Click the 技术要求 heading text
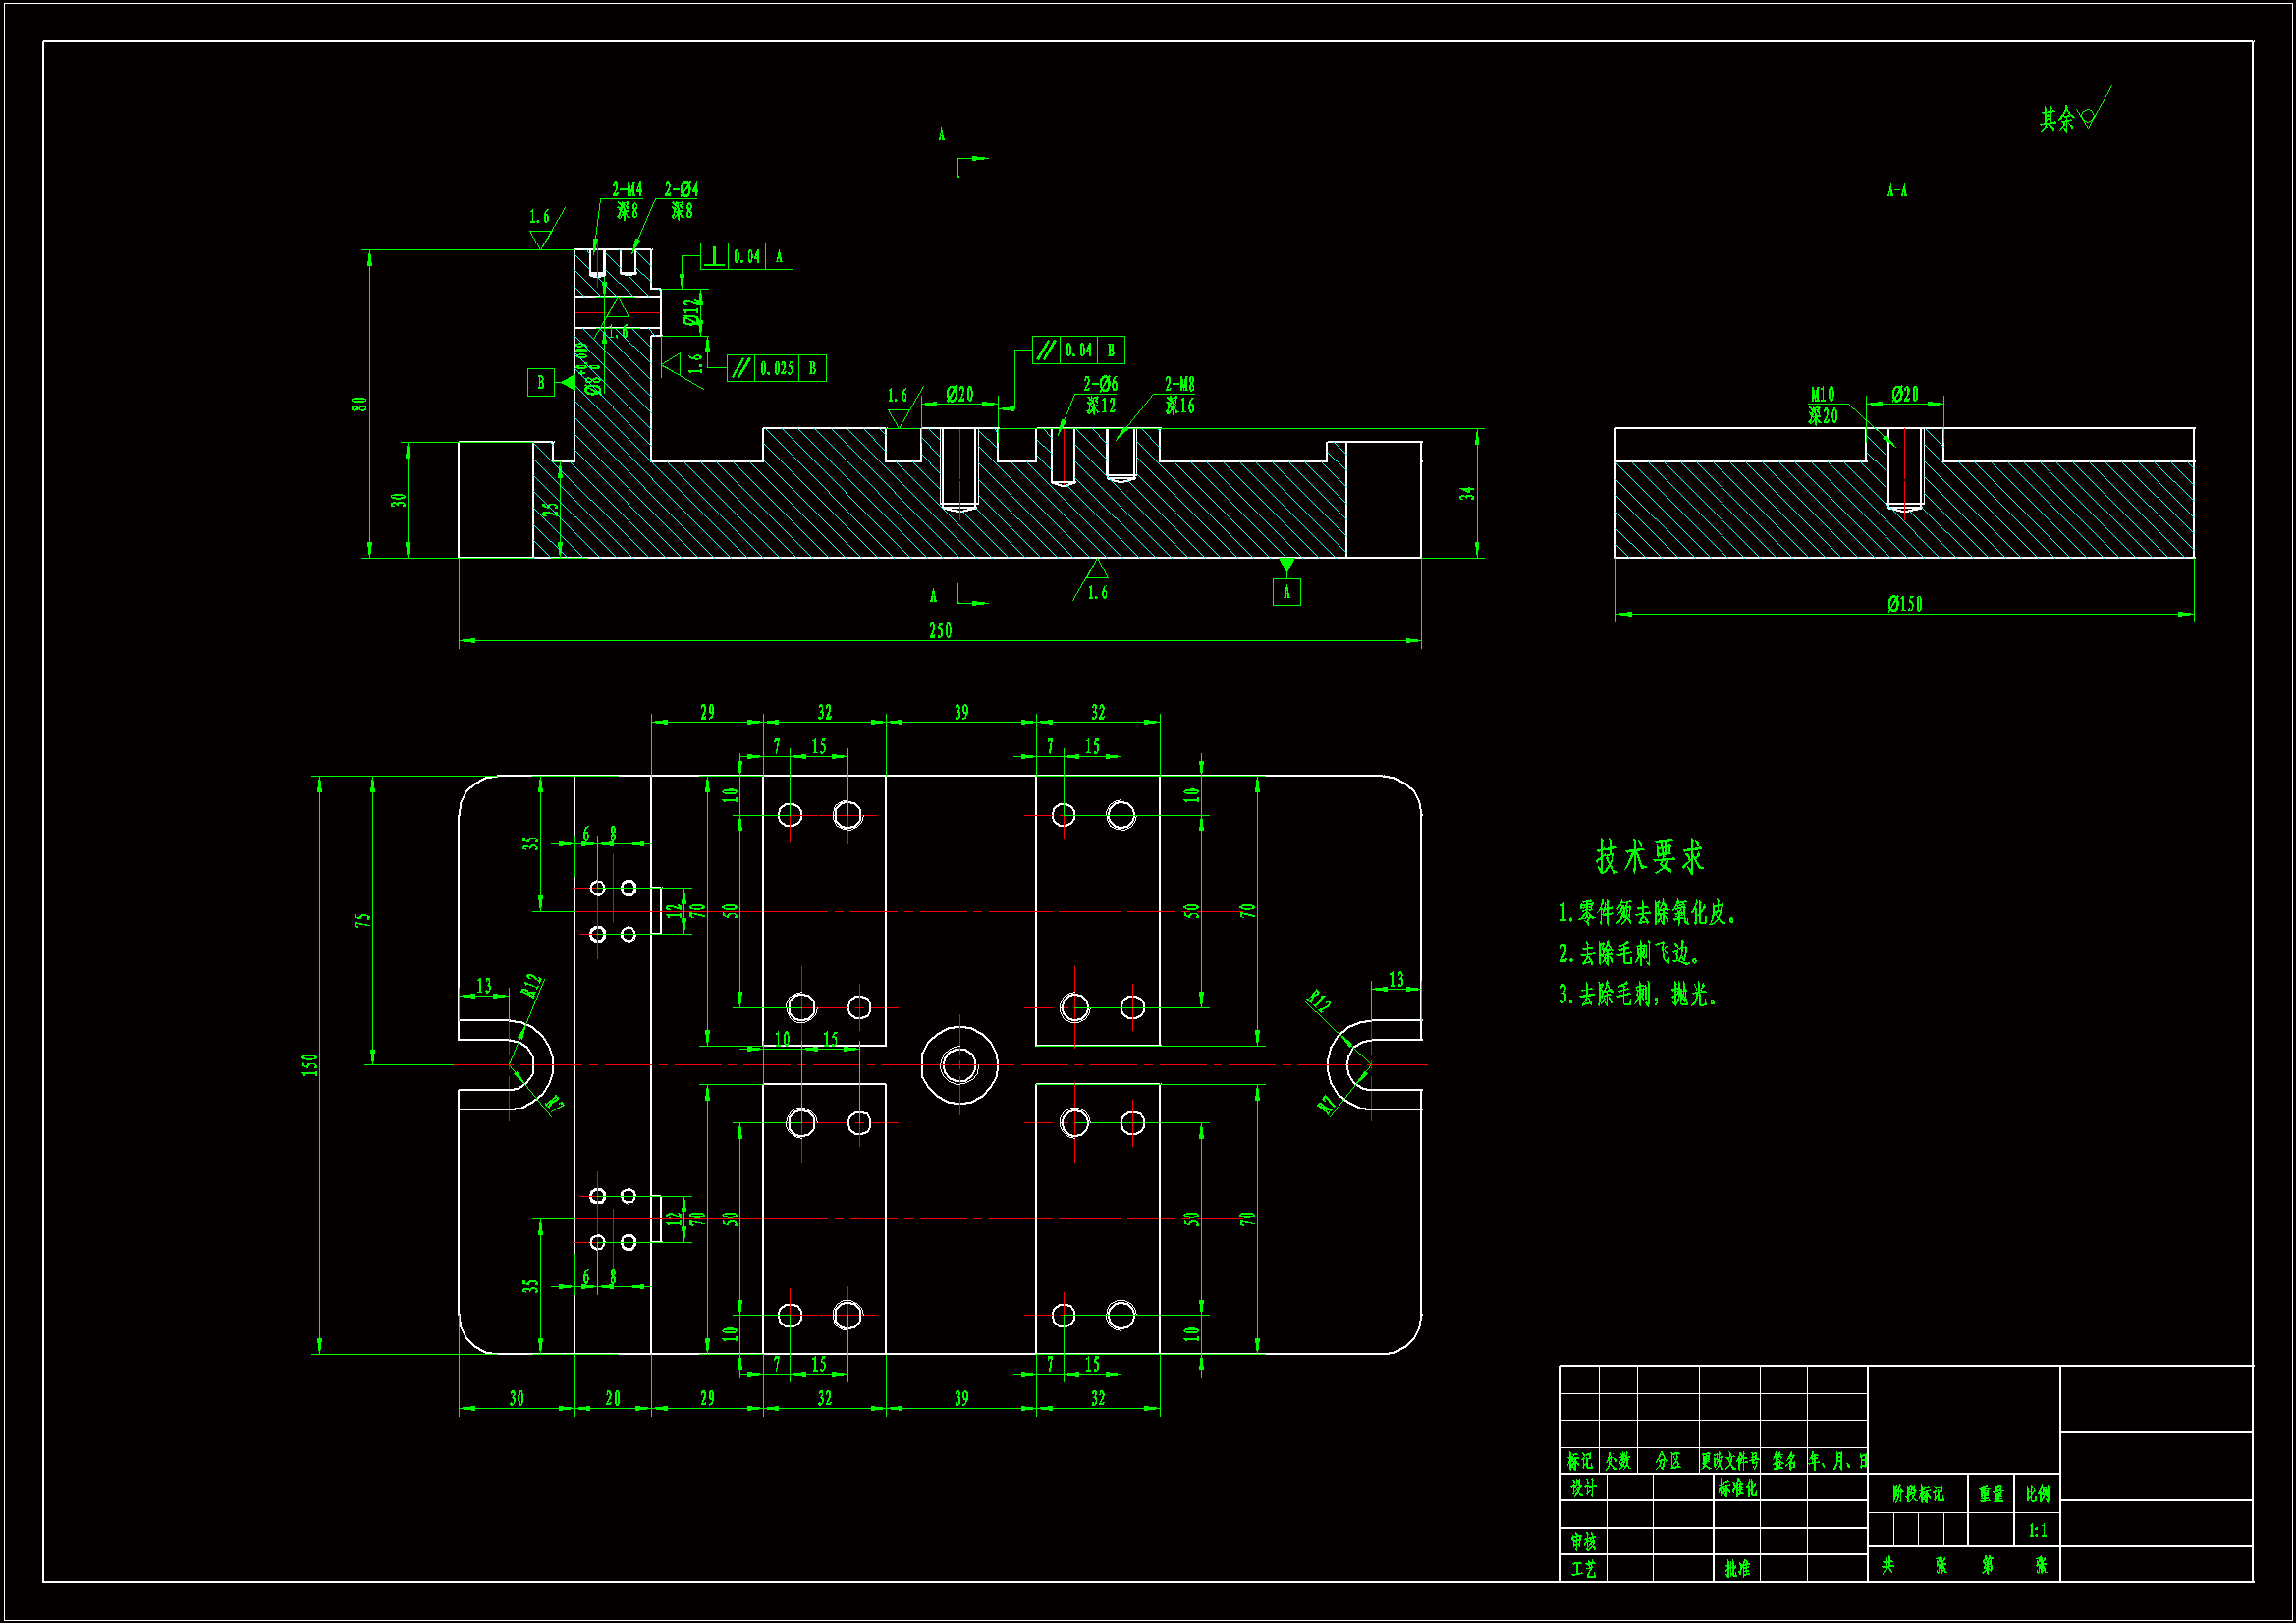The height and width of the screenshot is (1623, 2296). 1649,857
